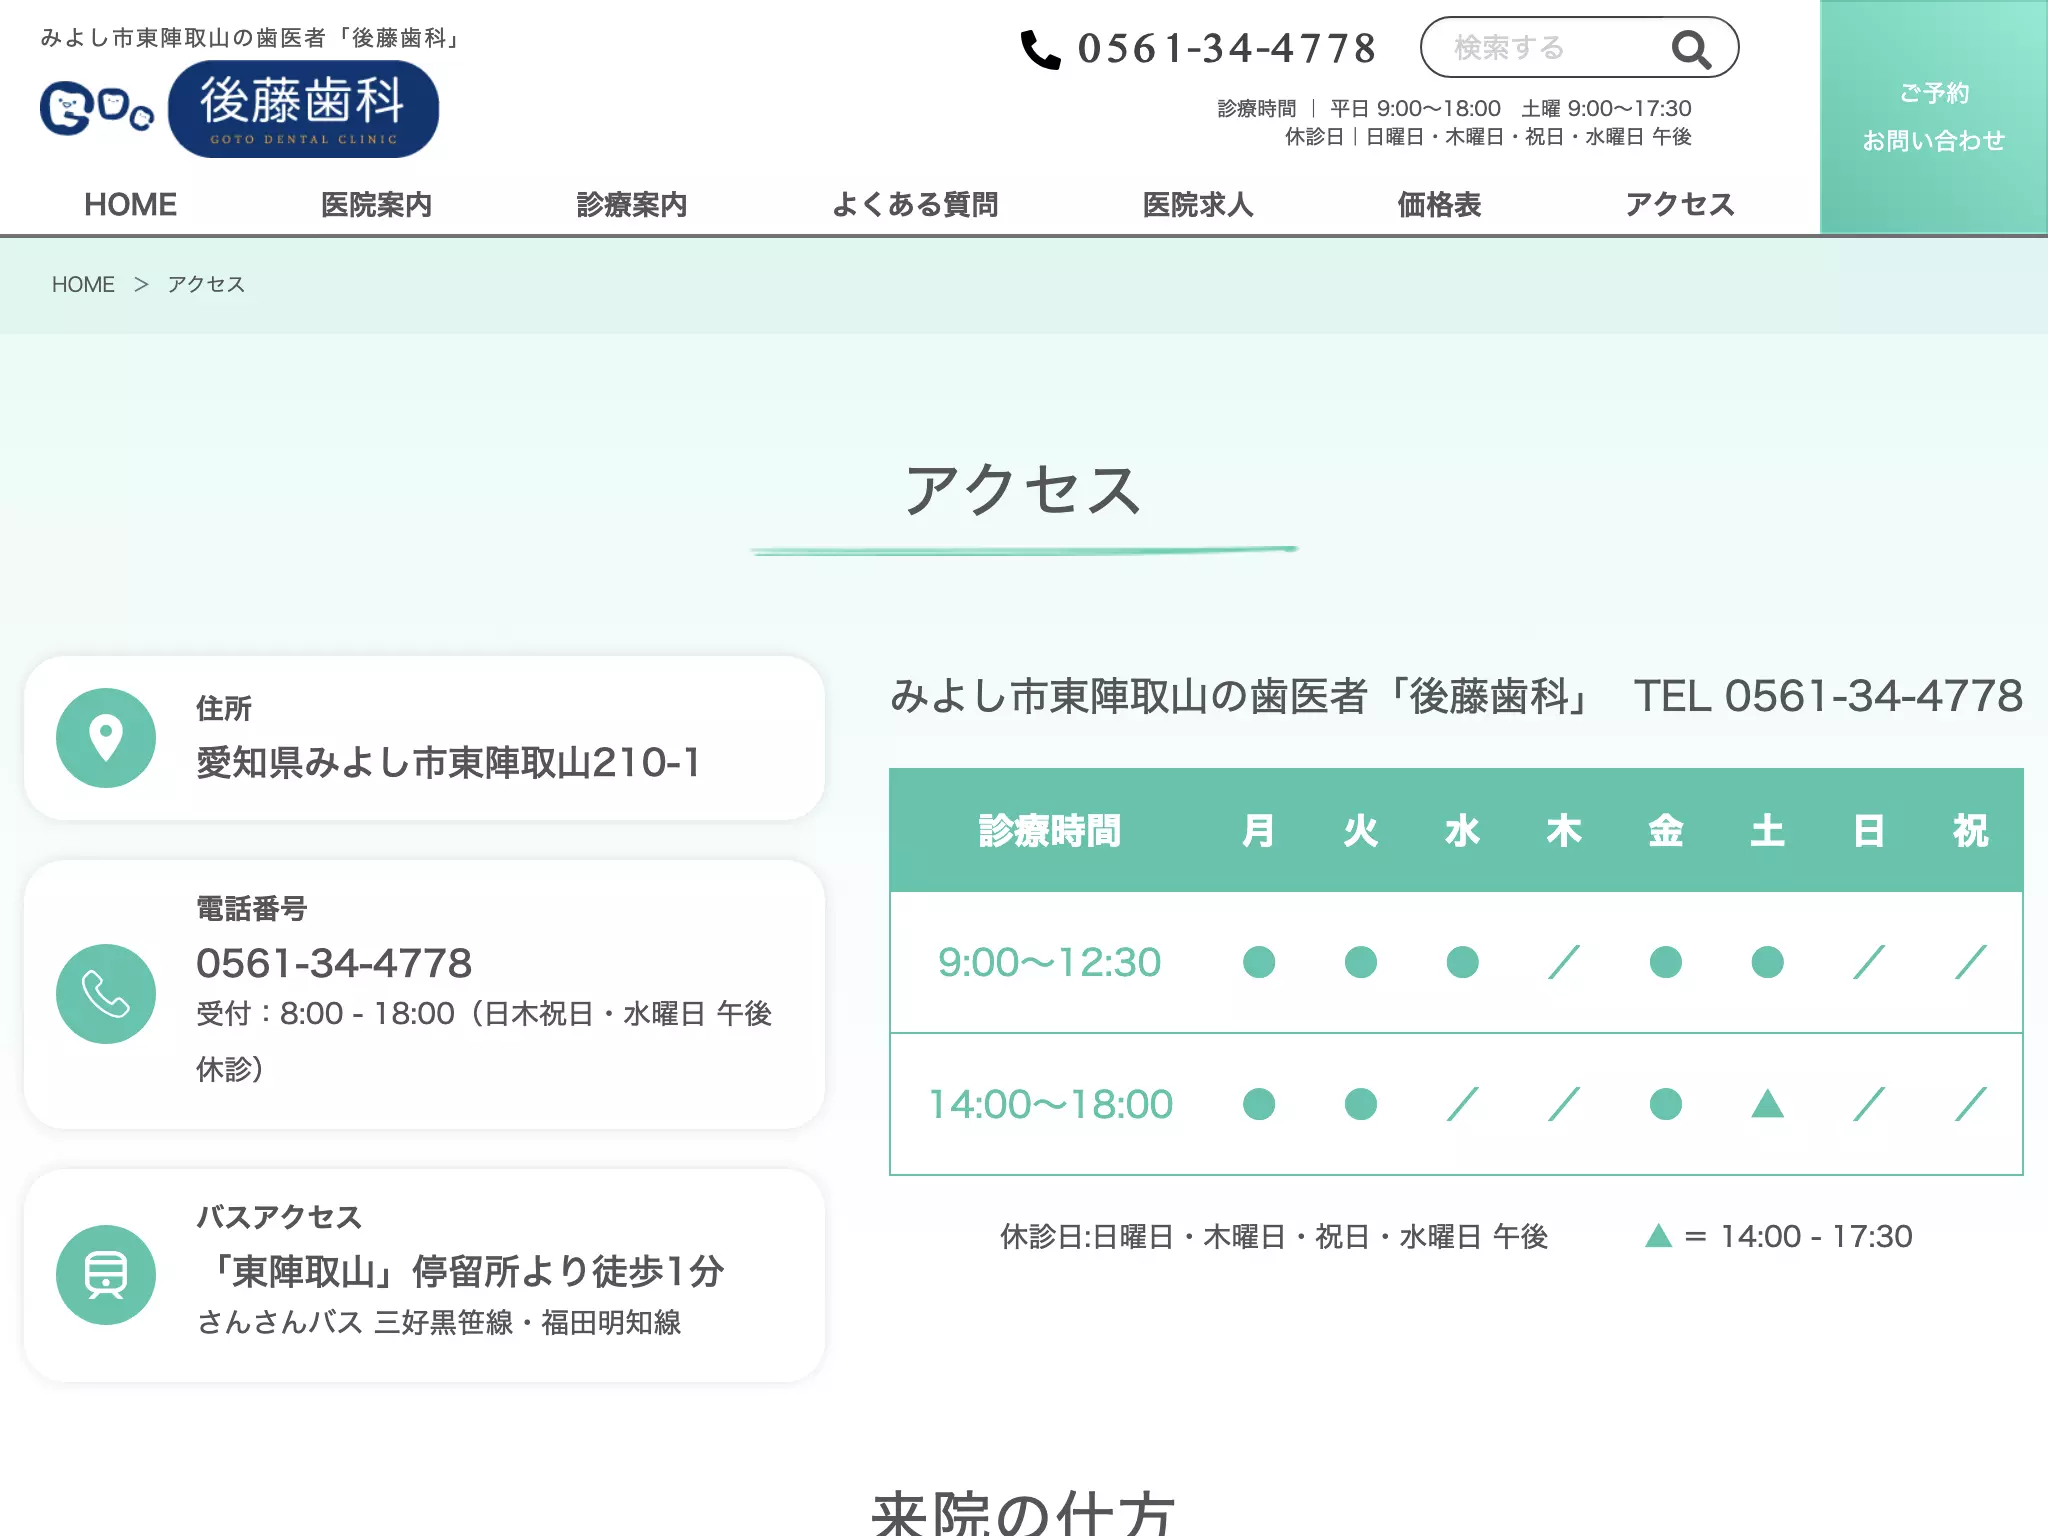
Task: Open the 診療案内 menu
Action: pos(632,204)
